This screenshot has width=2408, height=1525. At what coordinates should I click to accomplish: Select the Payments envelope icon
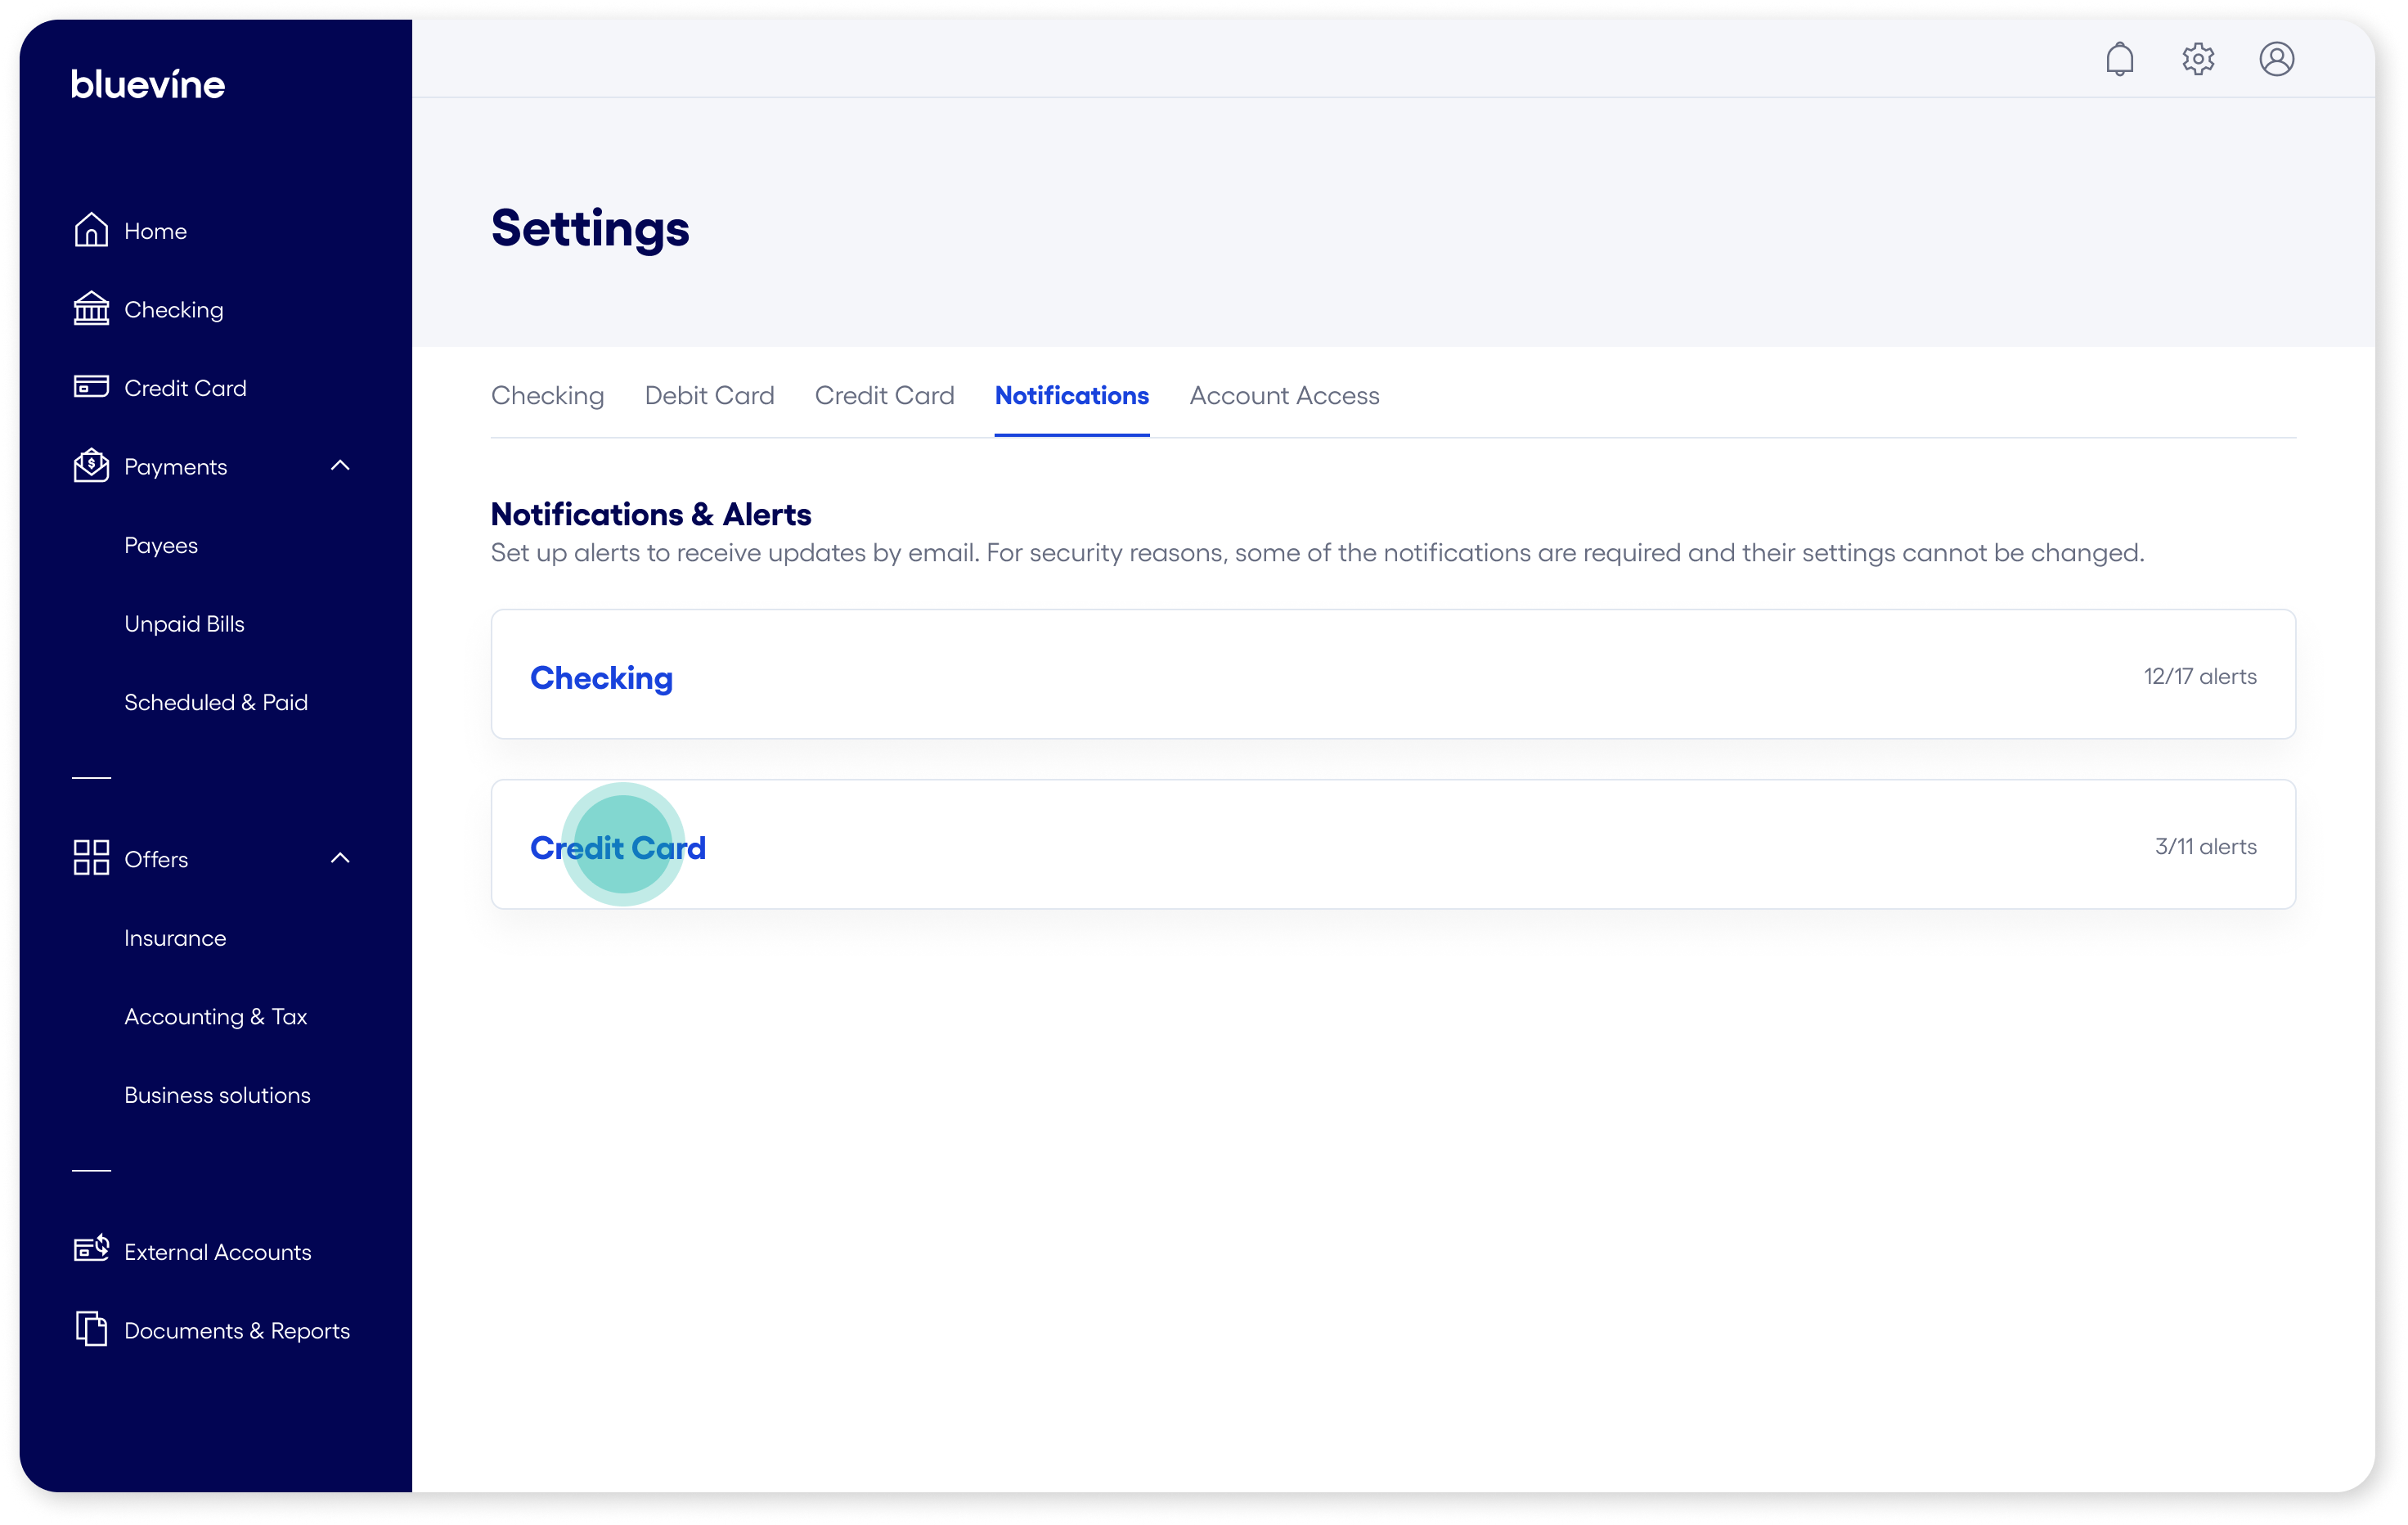click(x=90, y=465)
